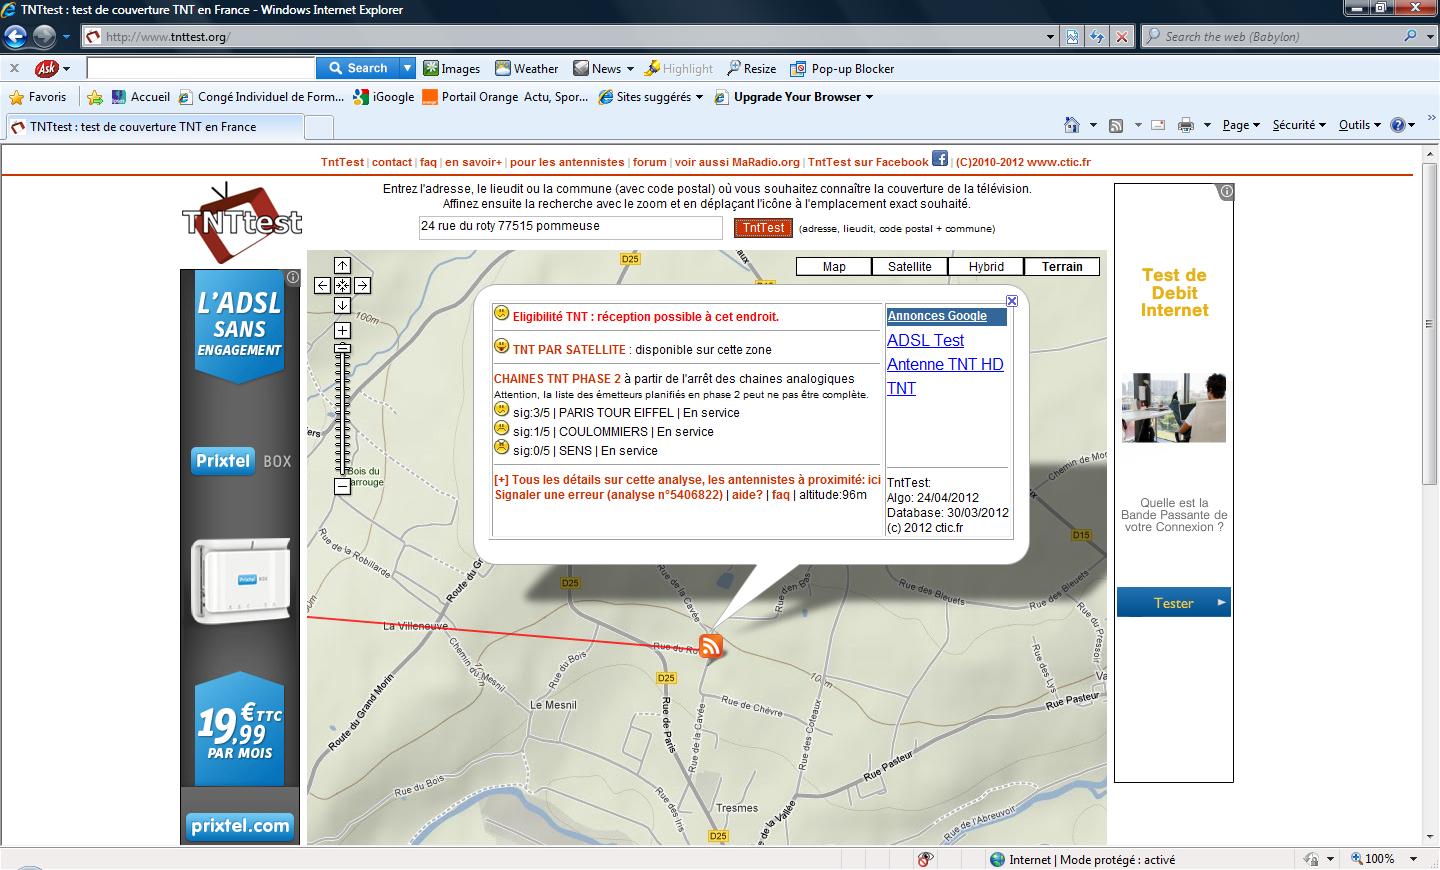Click the Read mail icon in command bar
This screenshot has height=870, width=1440.
pyautogui.click(x=1158, y=125)
